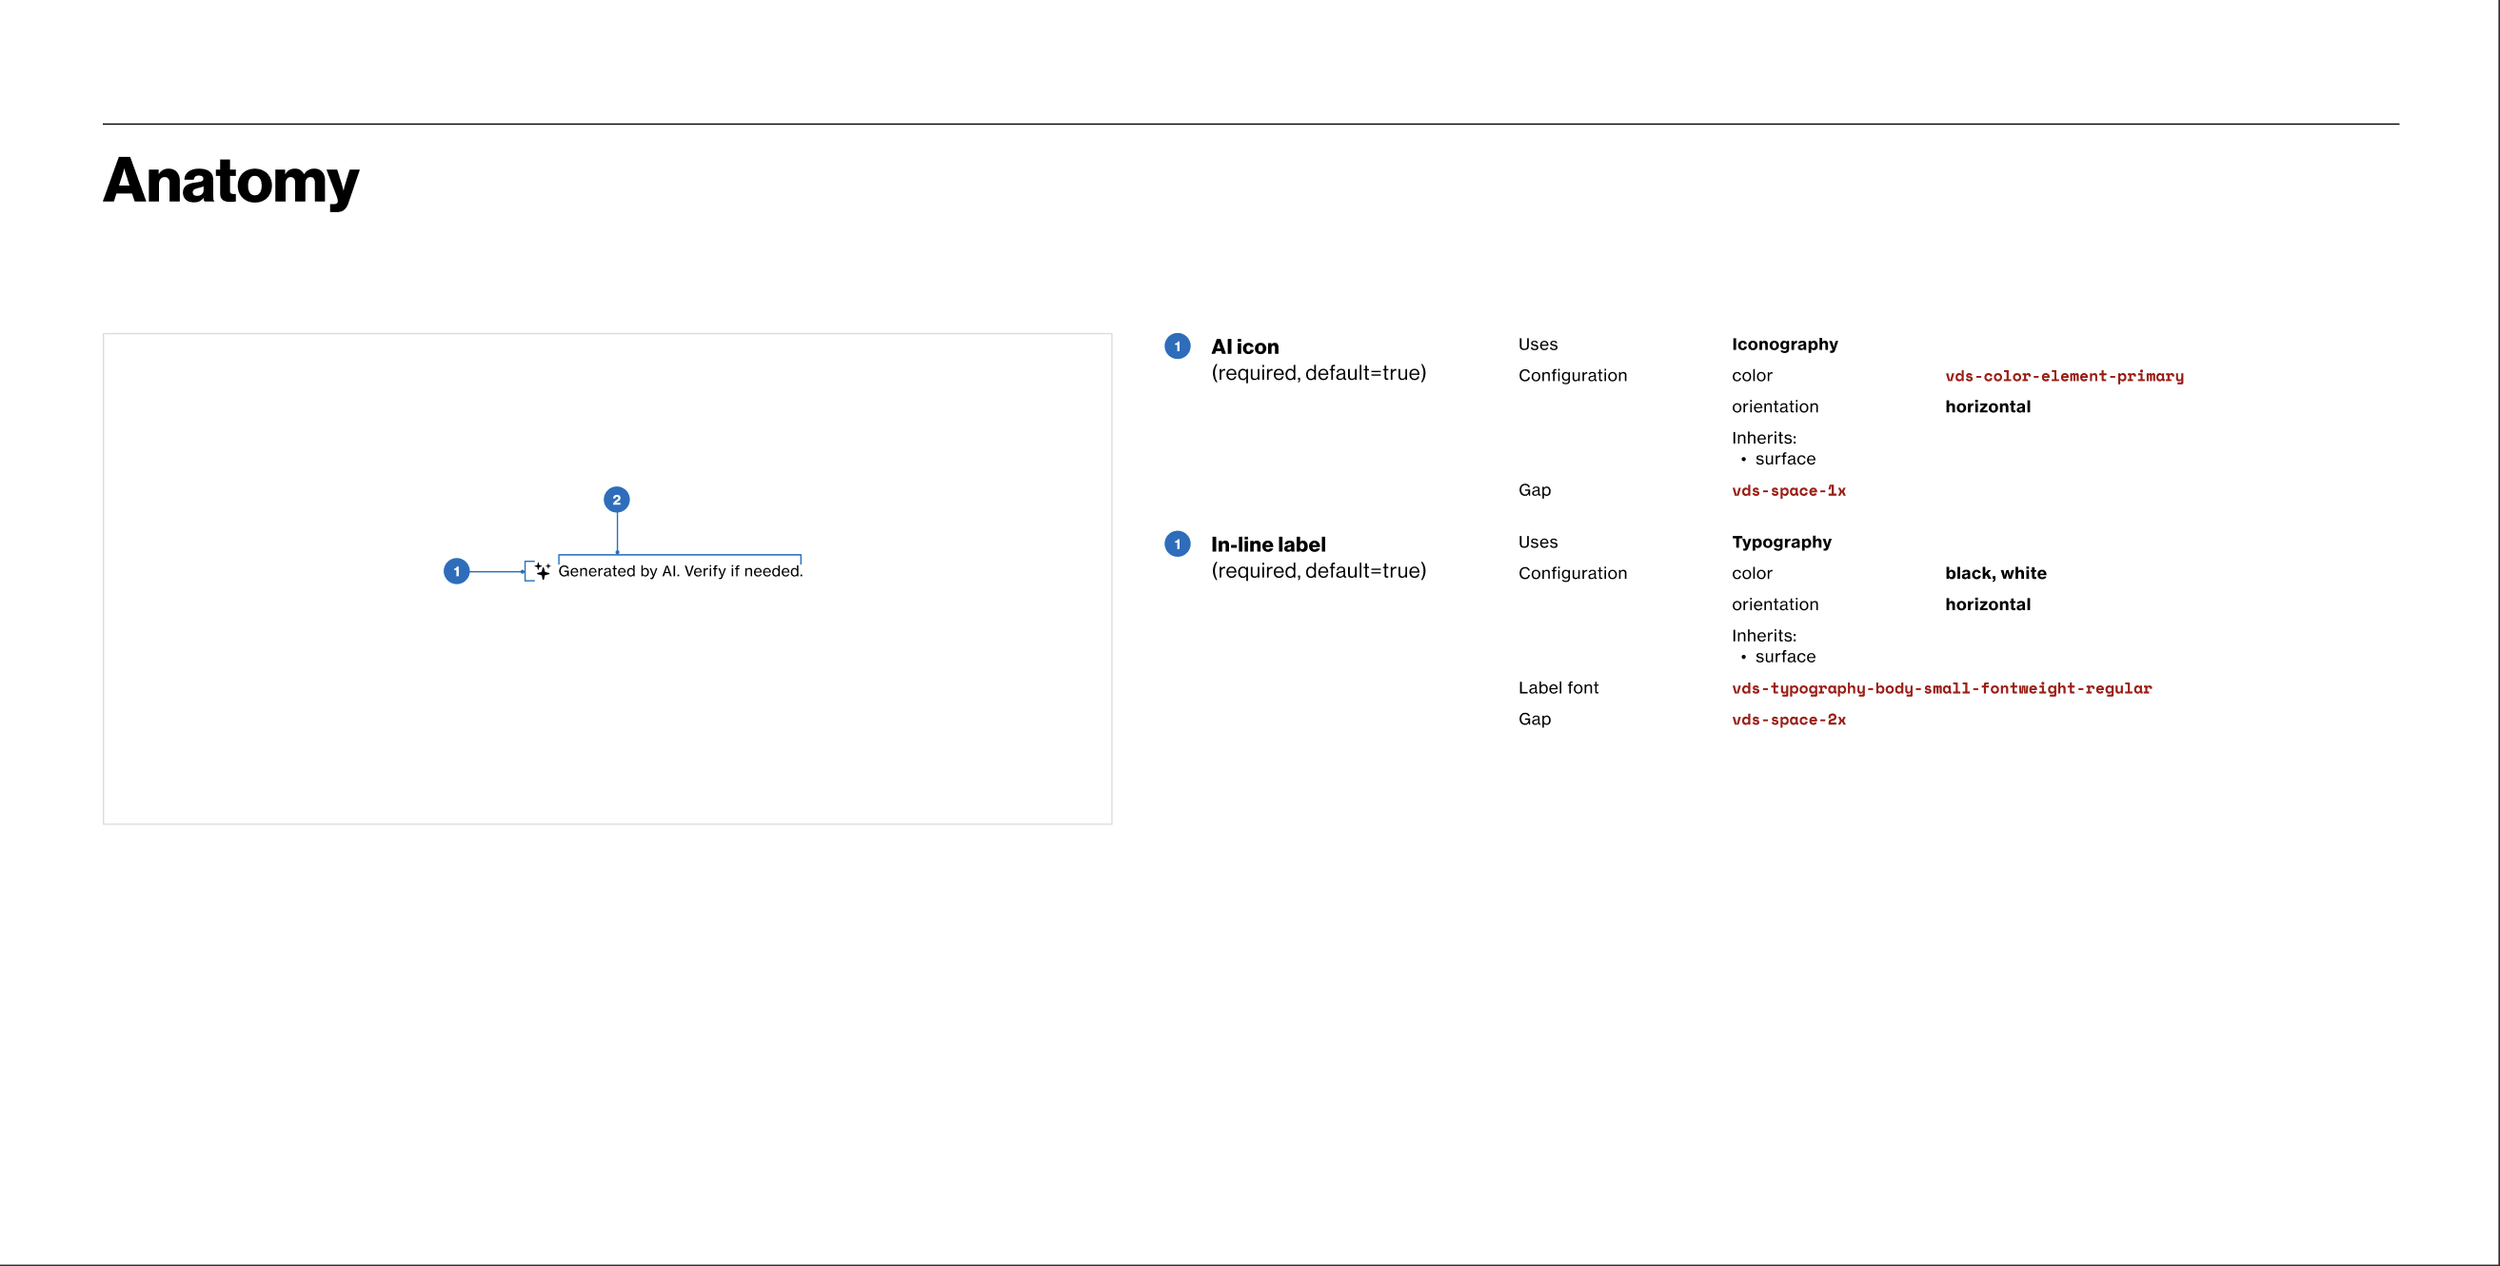Viewport: 2500px width, 1266px height.
Task: Click the line connecting marker 1 to the icon
Action: (x=496, y=572)
